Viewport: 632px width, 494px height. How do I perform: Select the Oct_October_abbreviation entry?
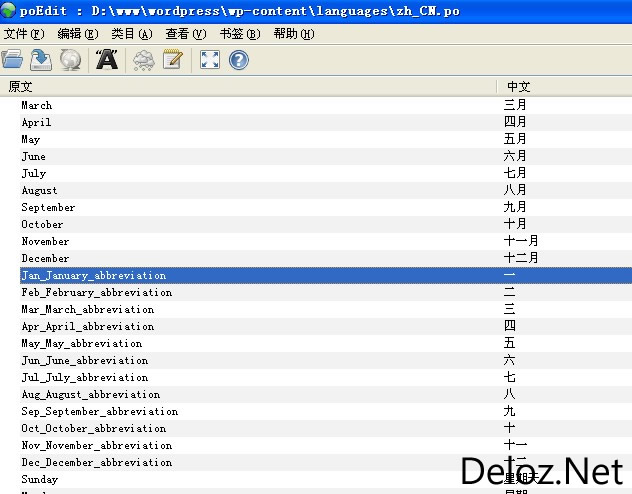326,429
